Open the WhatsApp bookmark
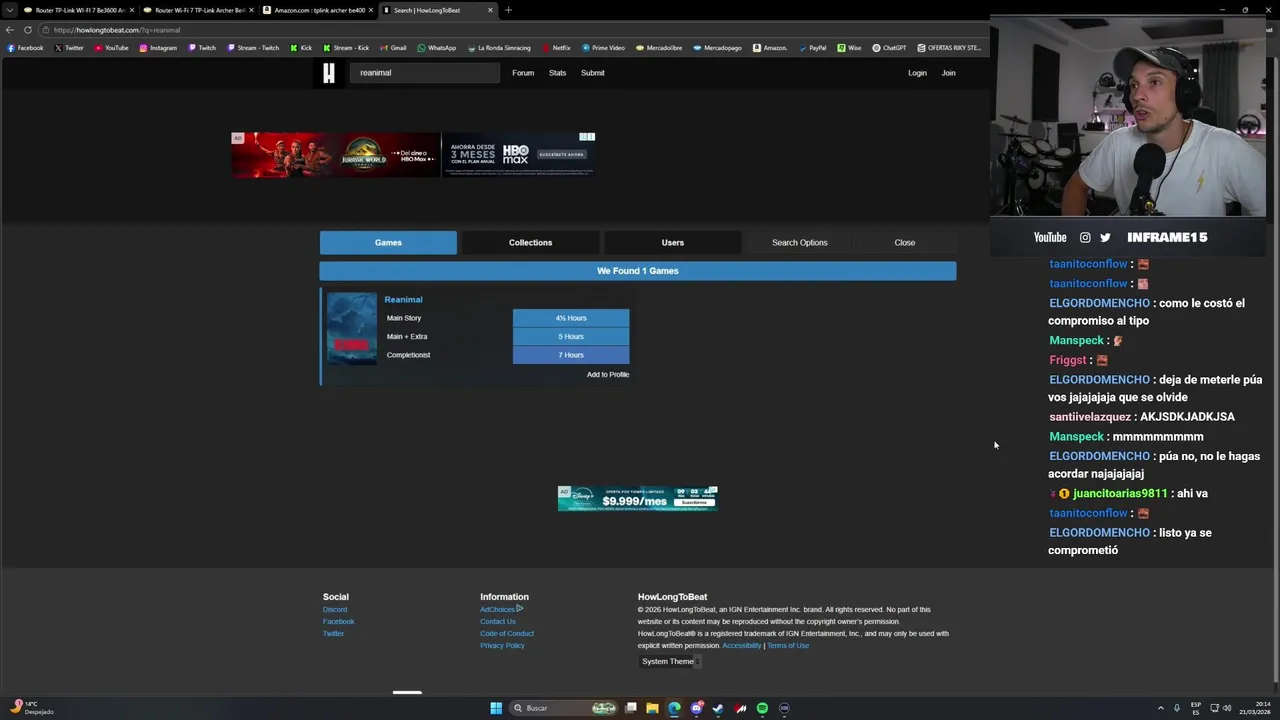Image resolution: width=1280 pixels, height=720 pixels. (x=437, y=48)
